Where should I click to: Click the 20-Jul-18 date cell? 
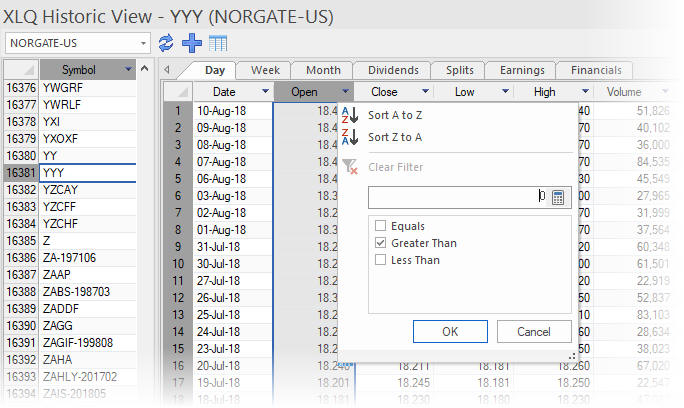click(233, 366)
